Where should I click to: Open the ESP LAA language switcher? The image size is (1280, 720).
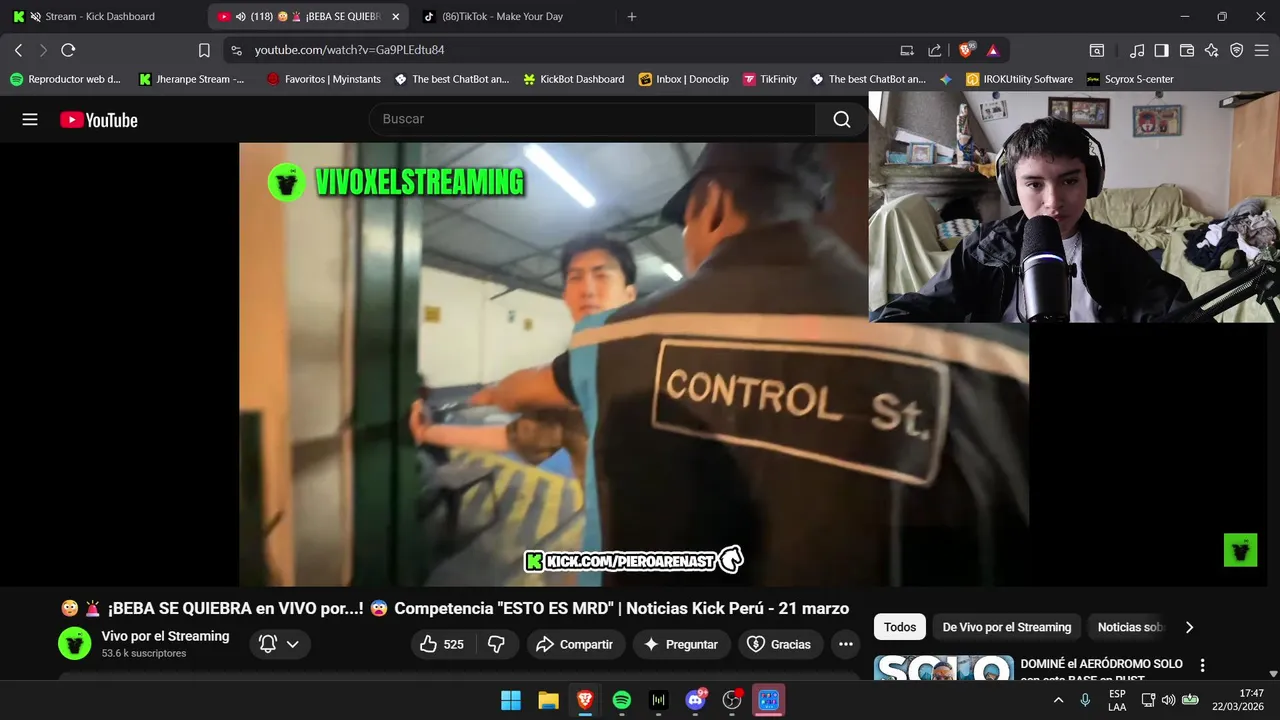click(1117, 700)
